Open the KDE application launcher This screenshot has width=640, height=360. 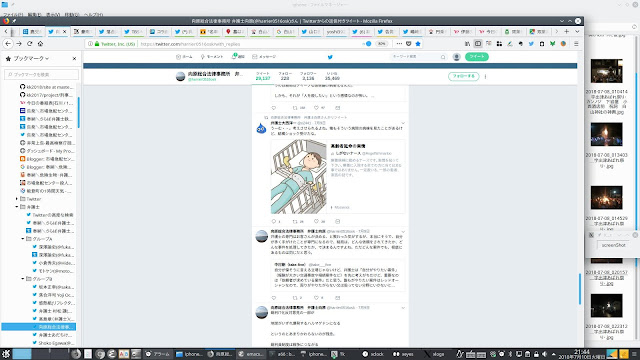pos(6,354)
